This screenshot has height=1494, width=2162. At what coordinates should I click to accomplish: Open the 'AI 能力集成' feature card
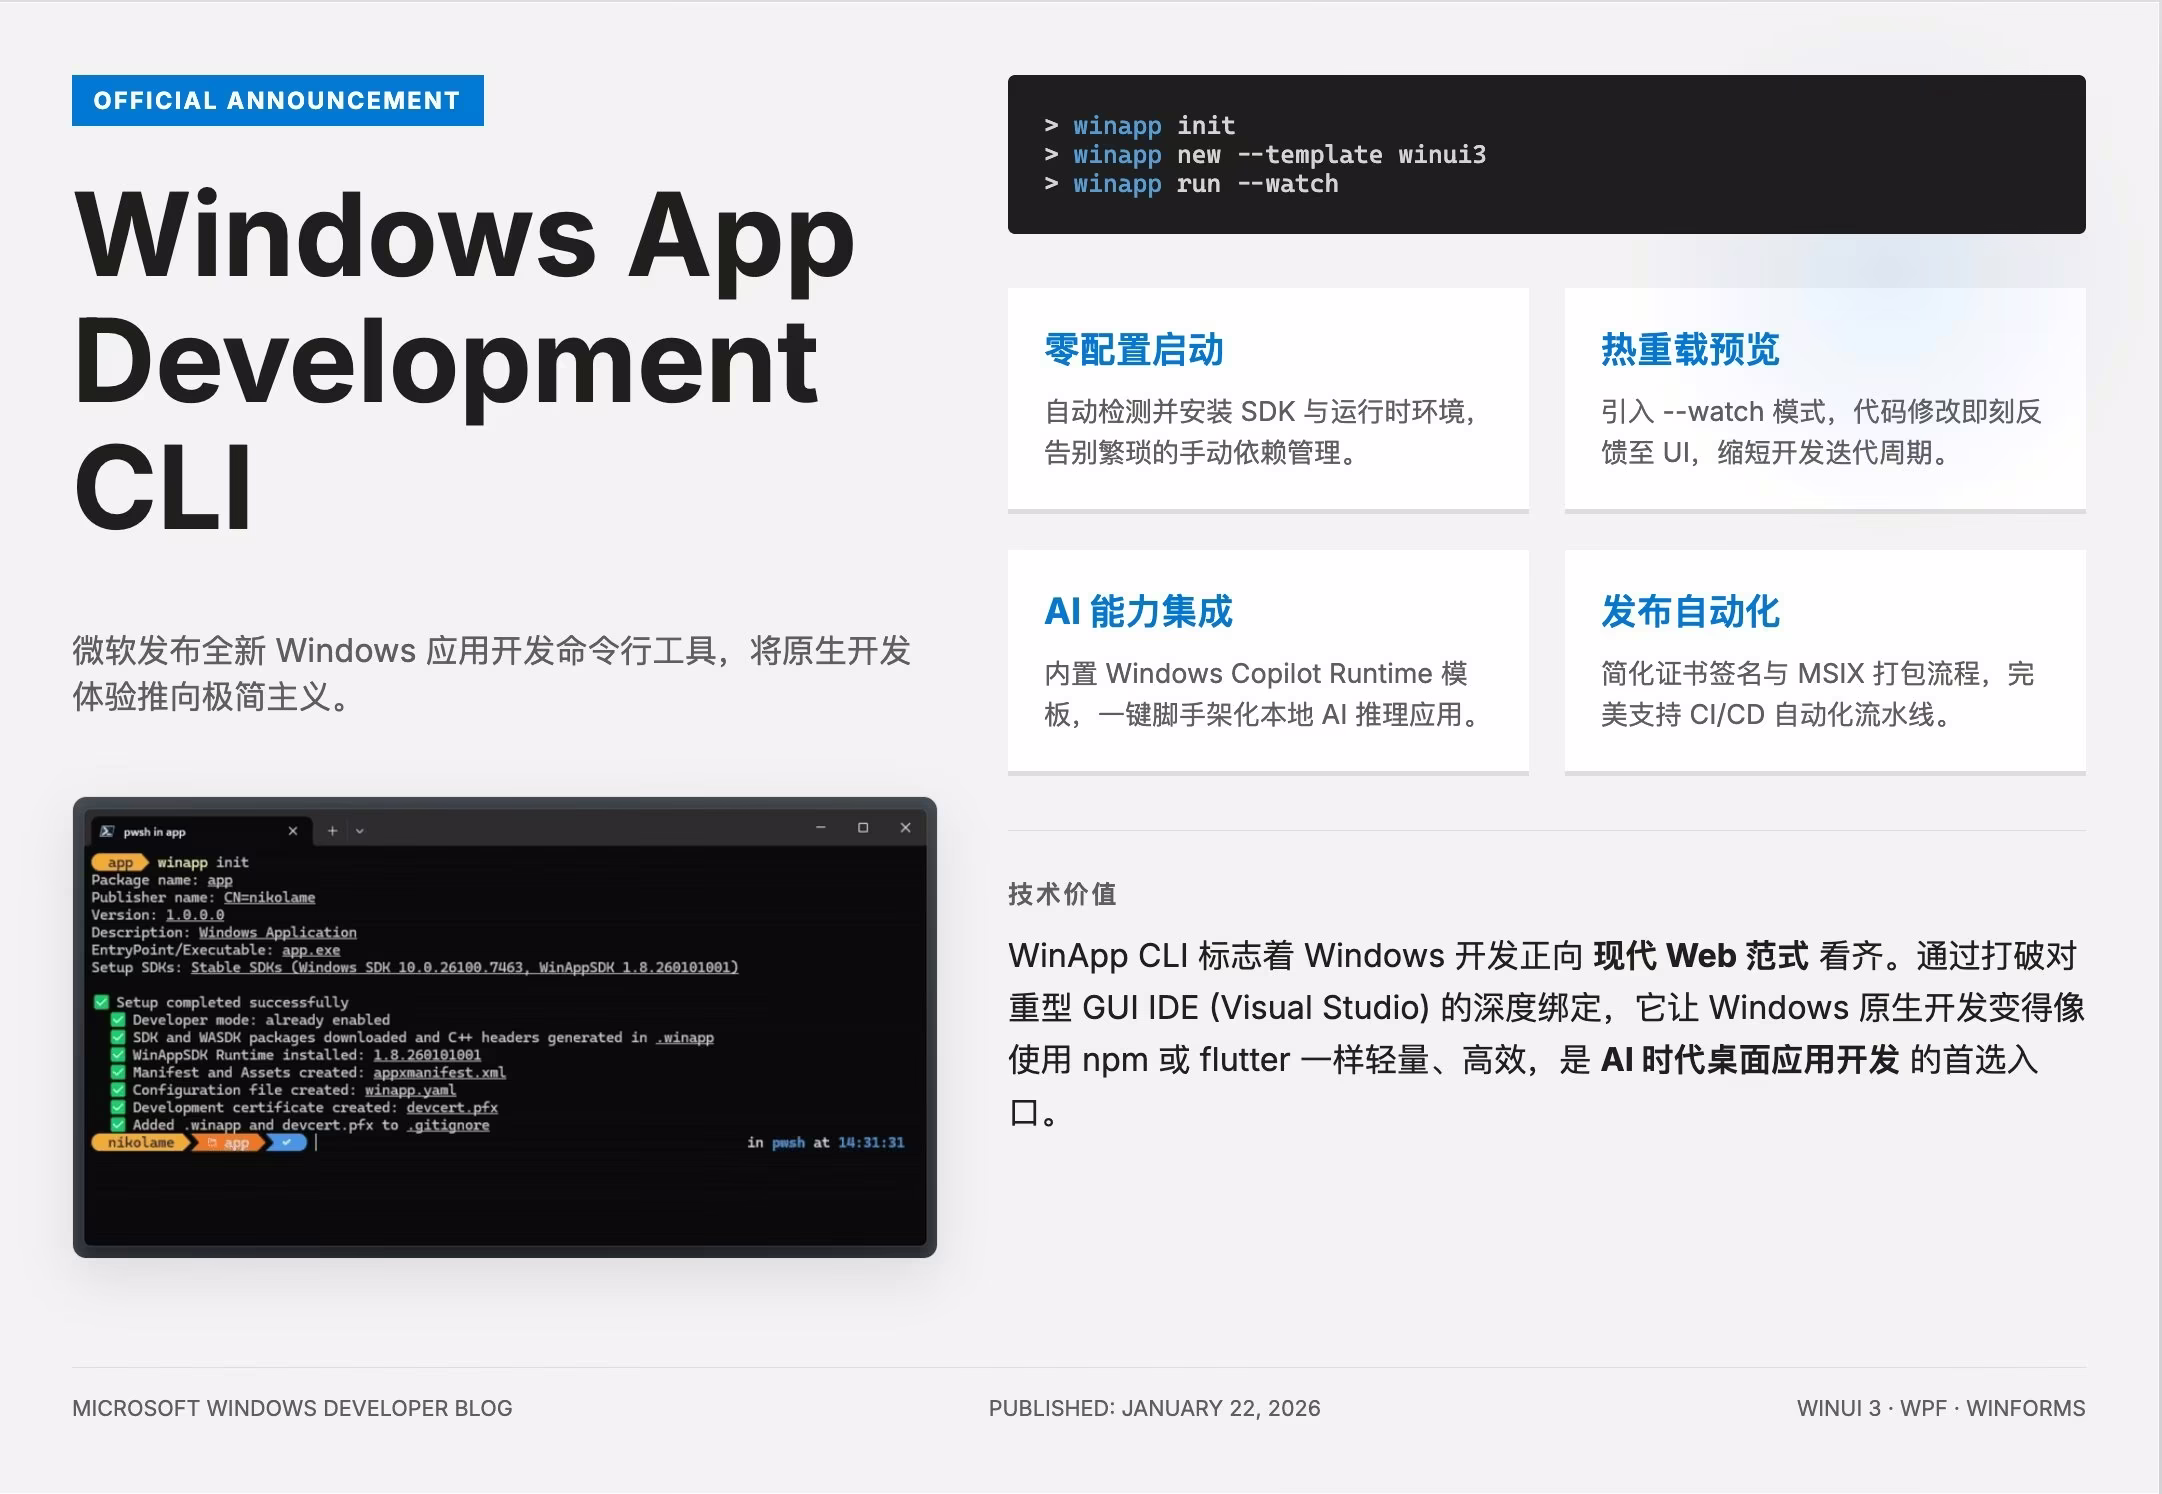pyautogui.click(x=1268, y=662)
